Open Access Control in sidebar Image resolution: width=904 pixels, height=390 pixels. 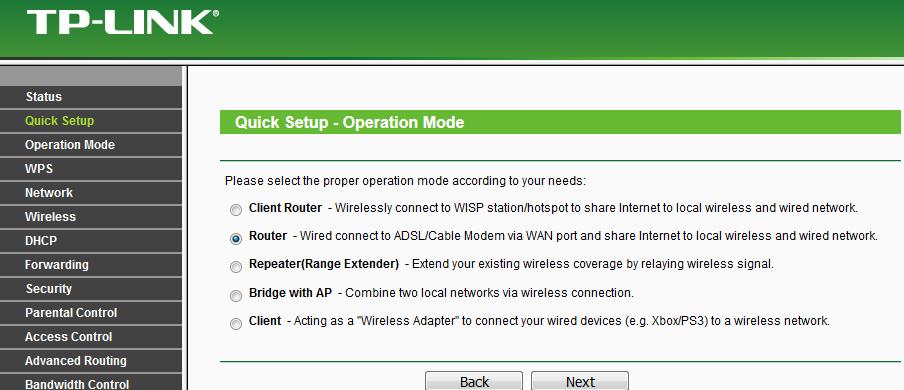coord(91,337)
